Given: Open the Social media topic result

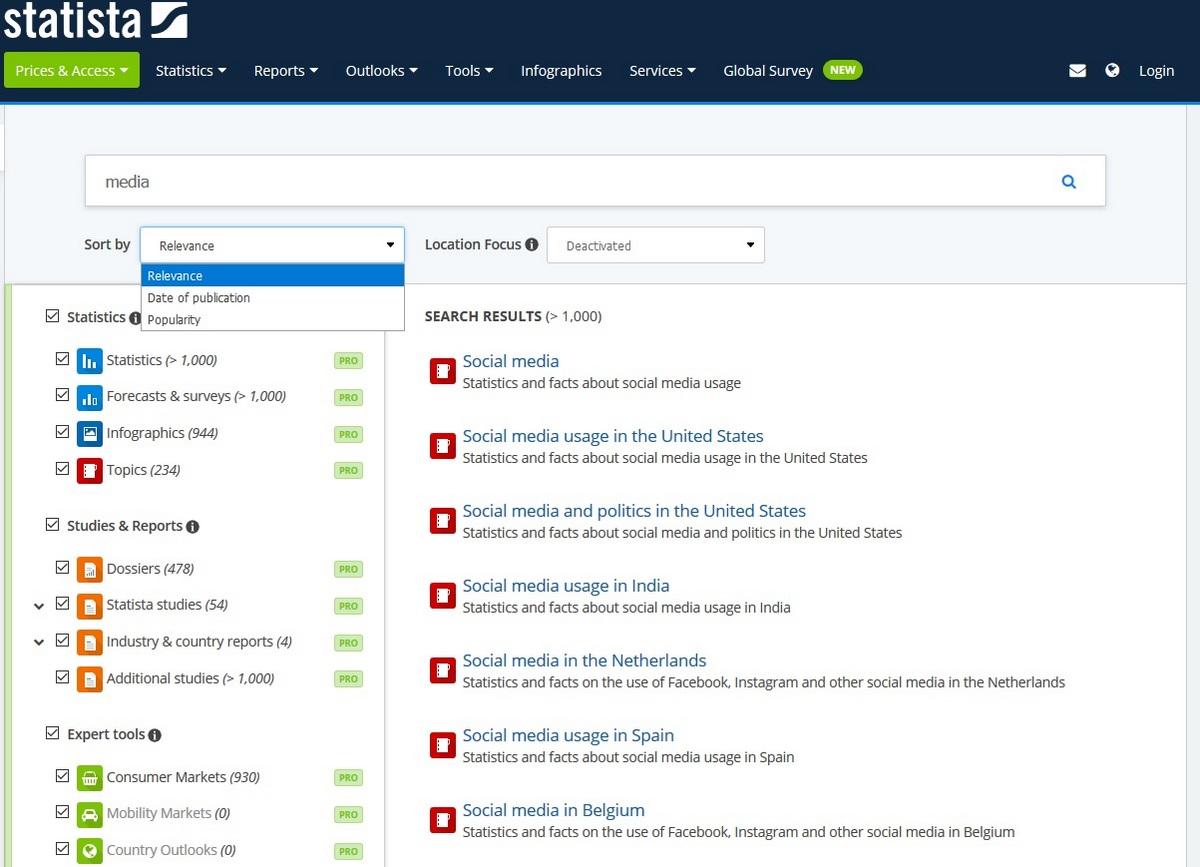Looking at the screenshot, I should (510, 361).
